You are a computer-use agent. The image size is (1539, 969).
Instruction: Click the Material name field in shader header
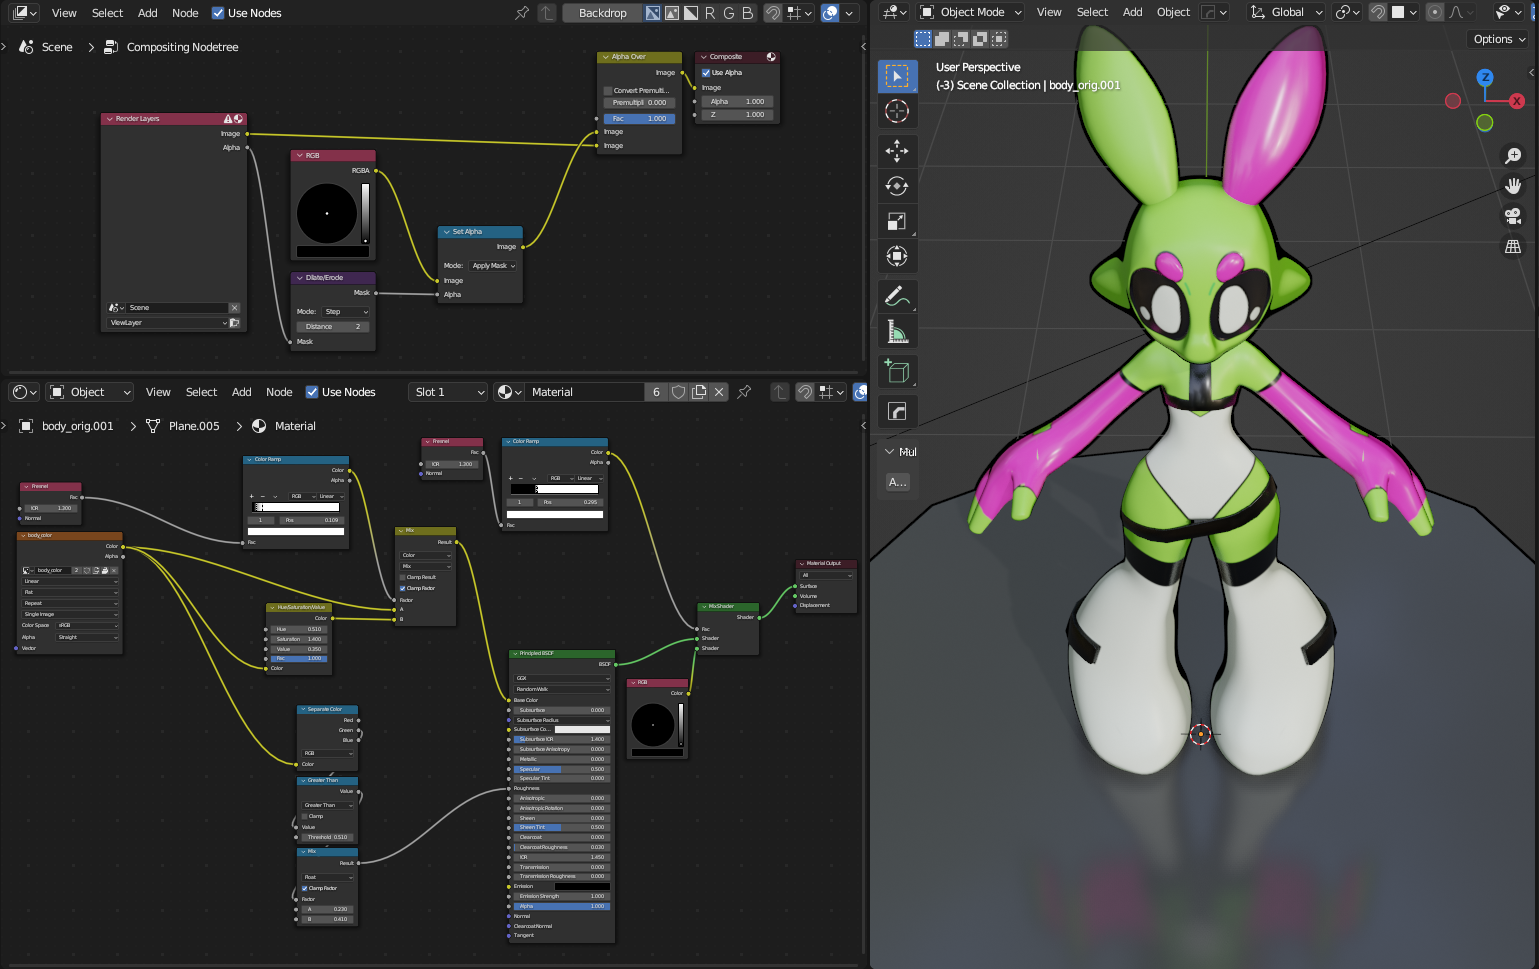click(585, 392)
